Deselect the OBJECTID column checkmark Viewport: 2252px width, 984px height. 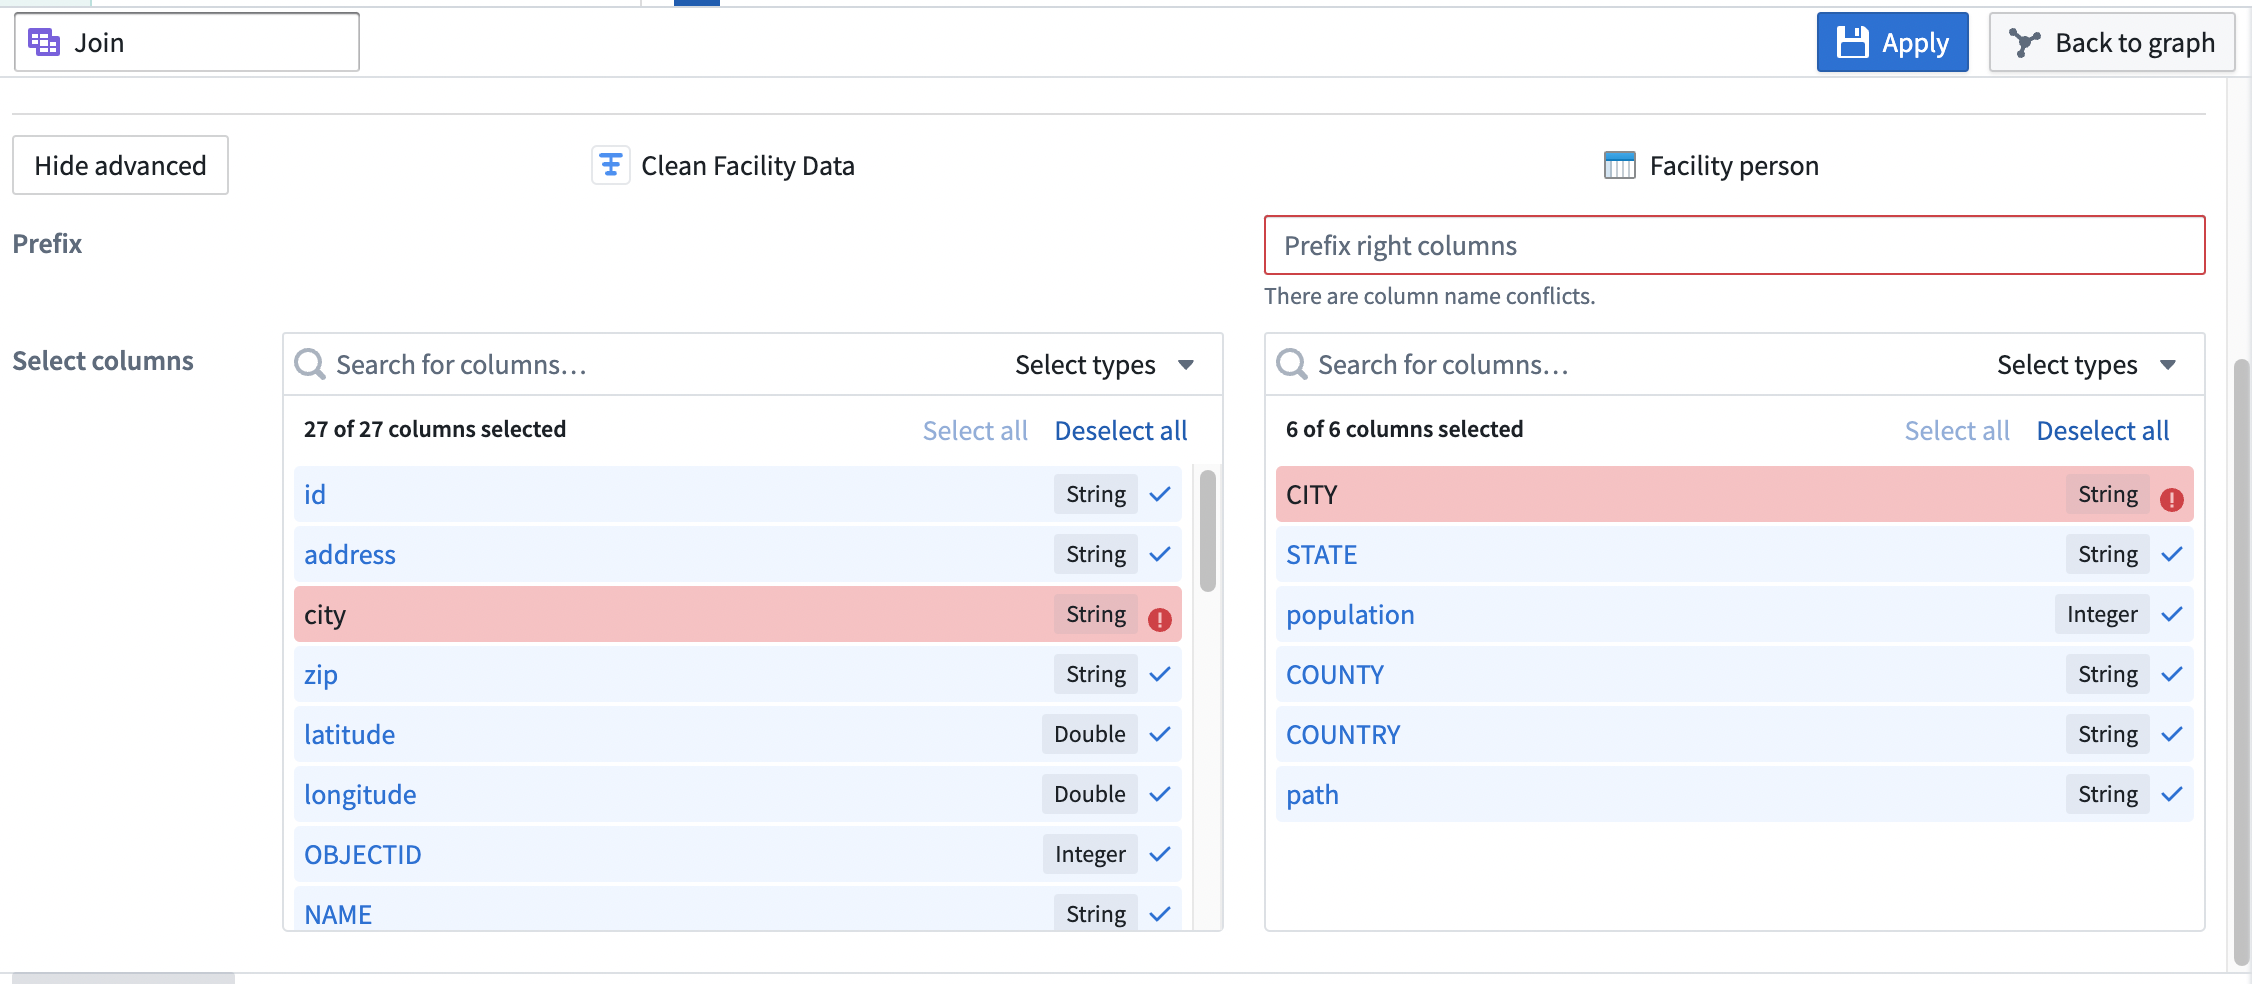1160,854
